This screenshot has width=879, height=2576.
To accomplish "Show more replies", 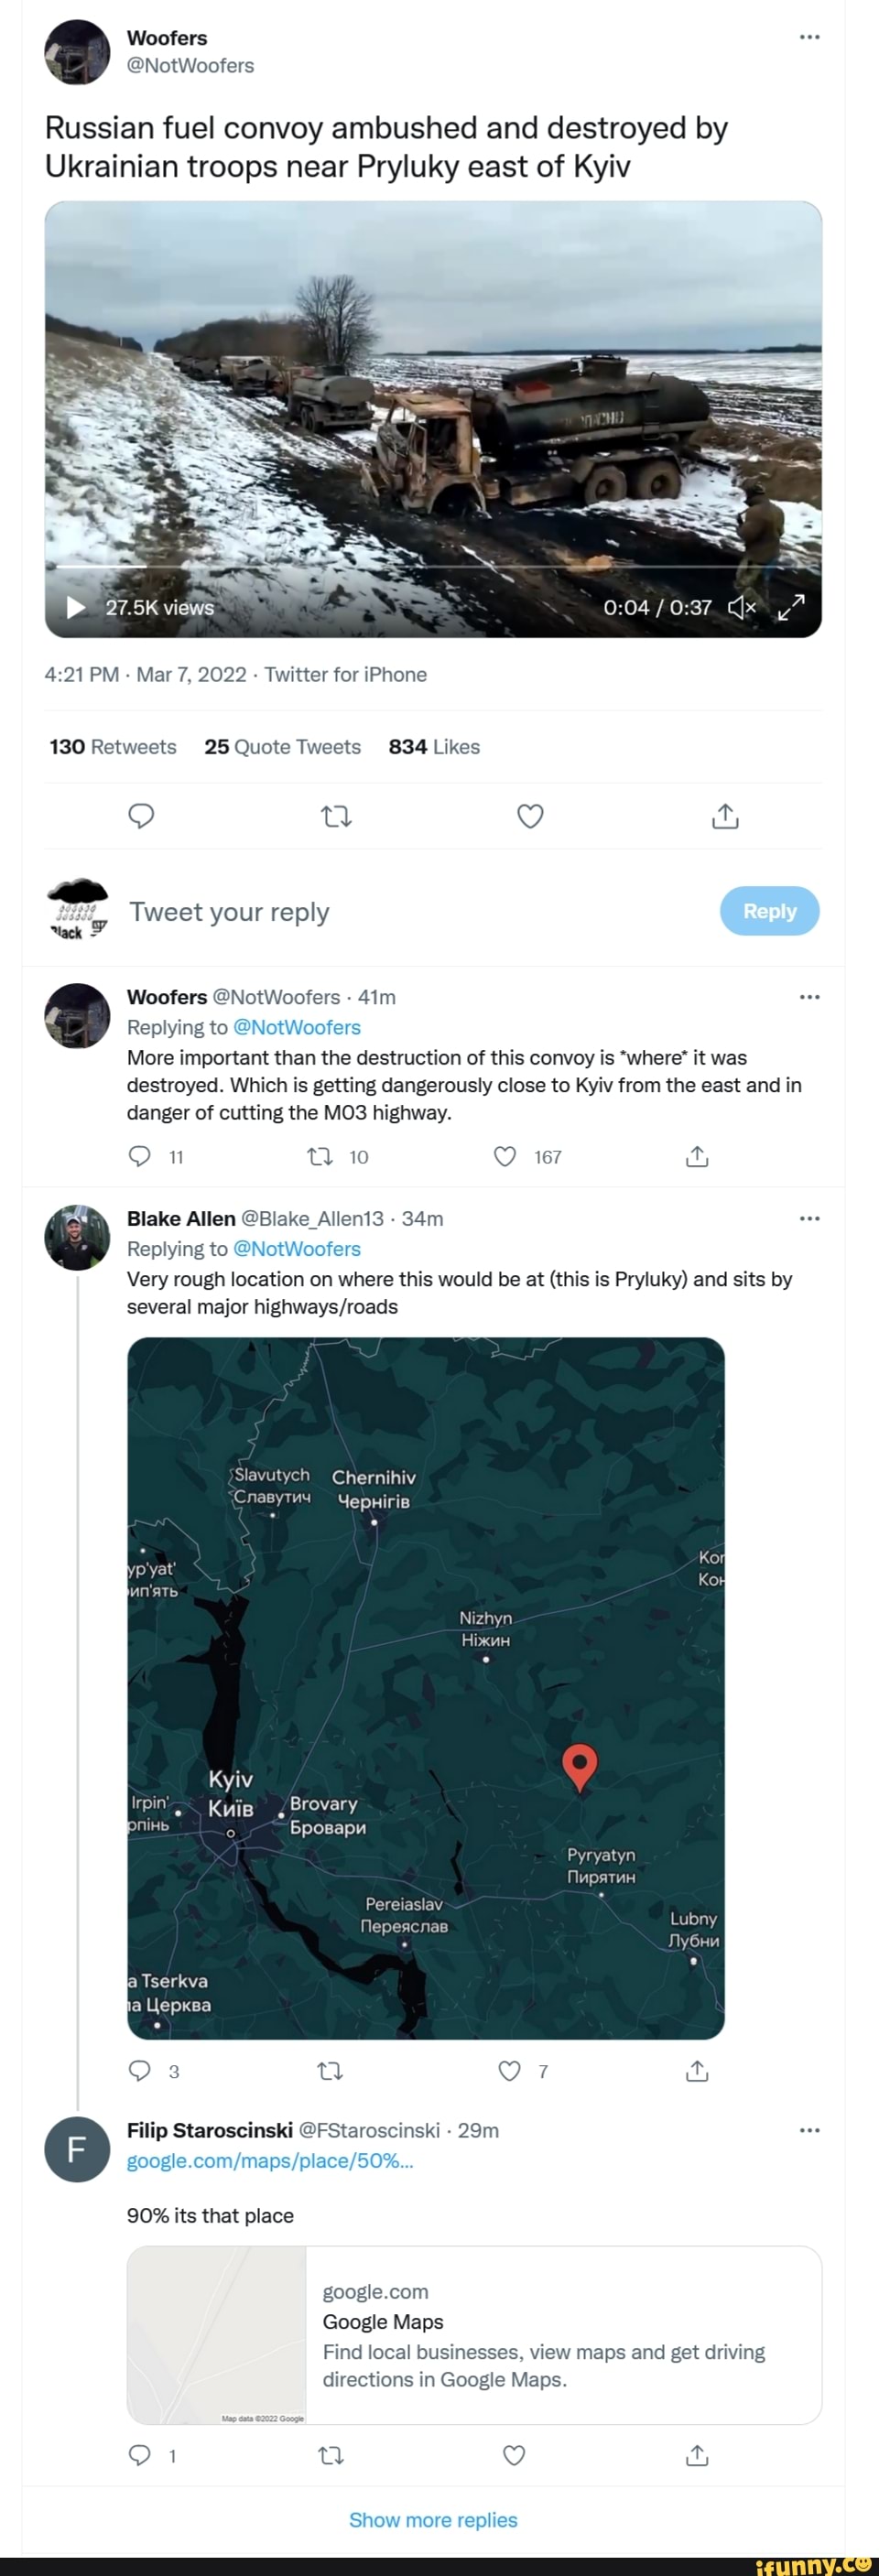I will pos(433,2520).
